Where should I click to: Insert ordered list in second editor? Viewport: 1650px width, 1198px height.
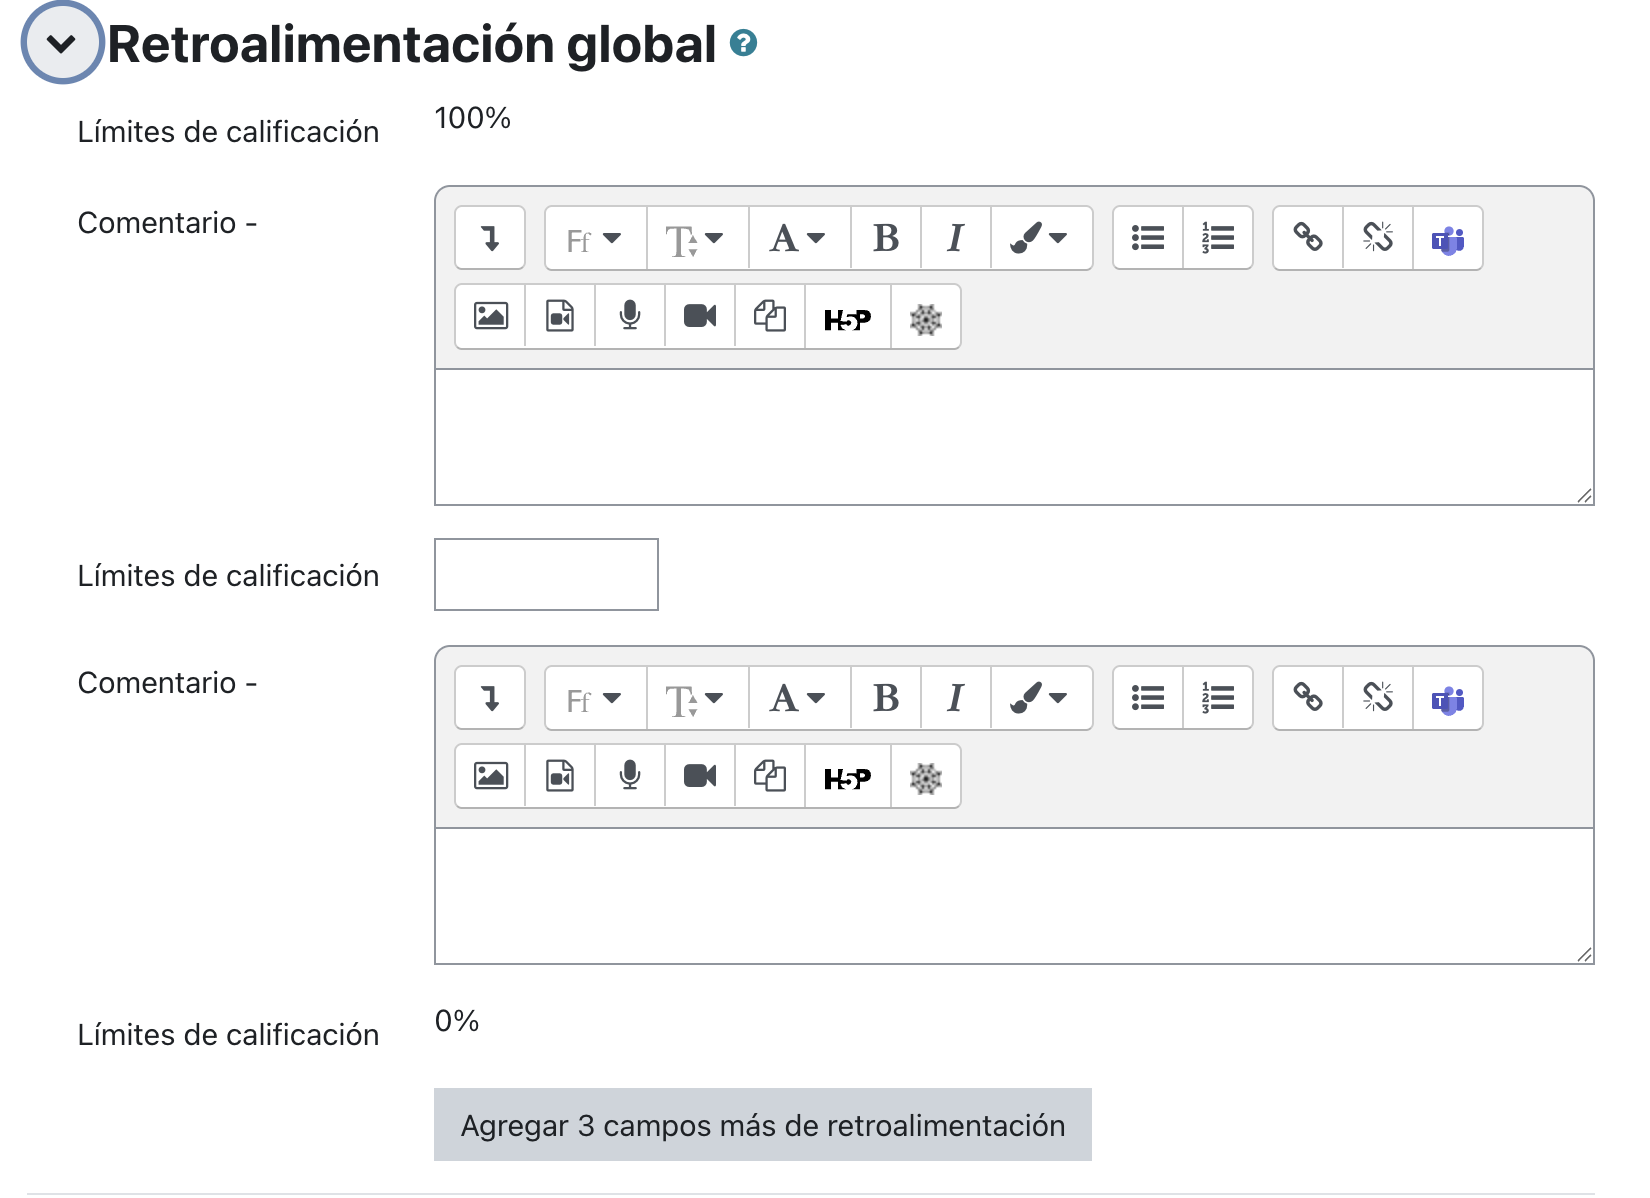click(x=1218, y=698)
